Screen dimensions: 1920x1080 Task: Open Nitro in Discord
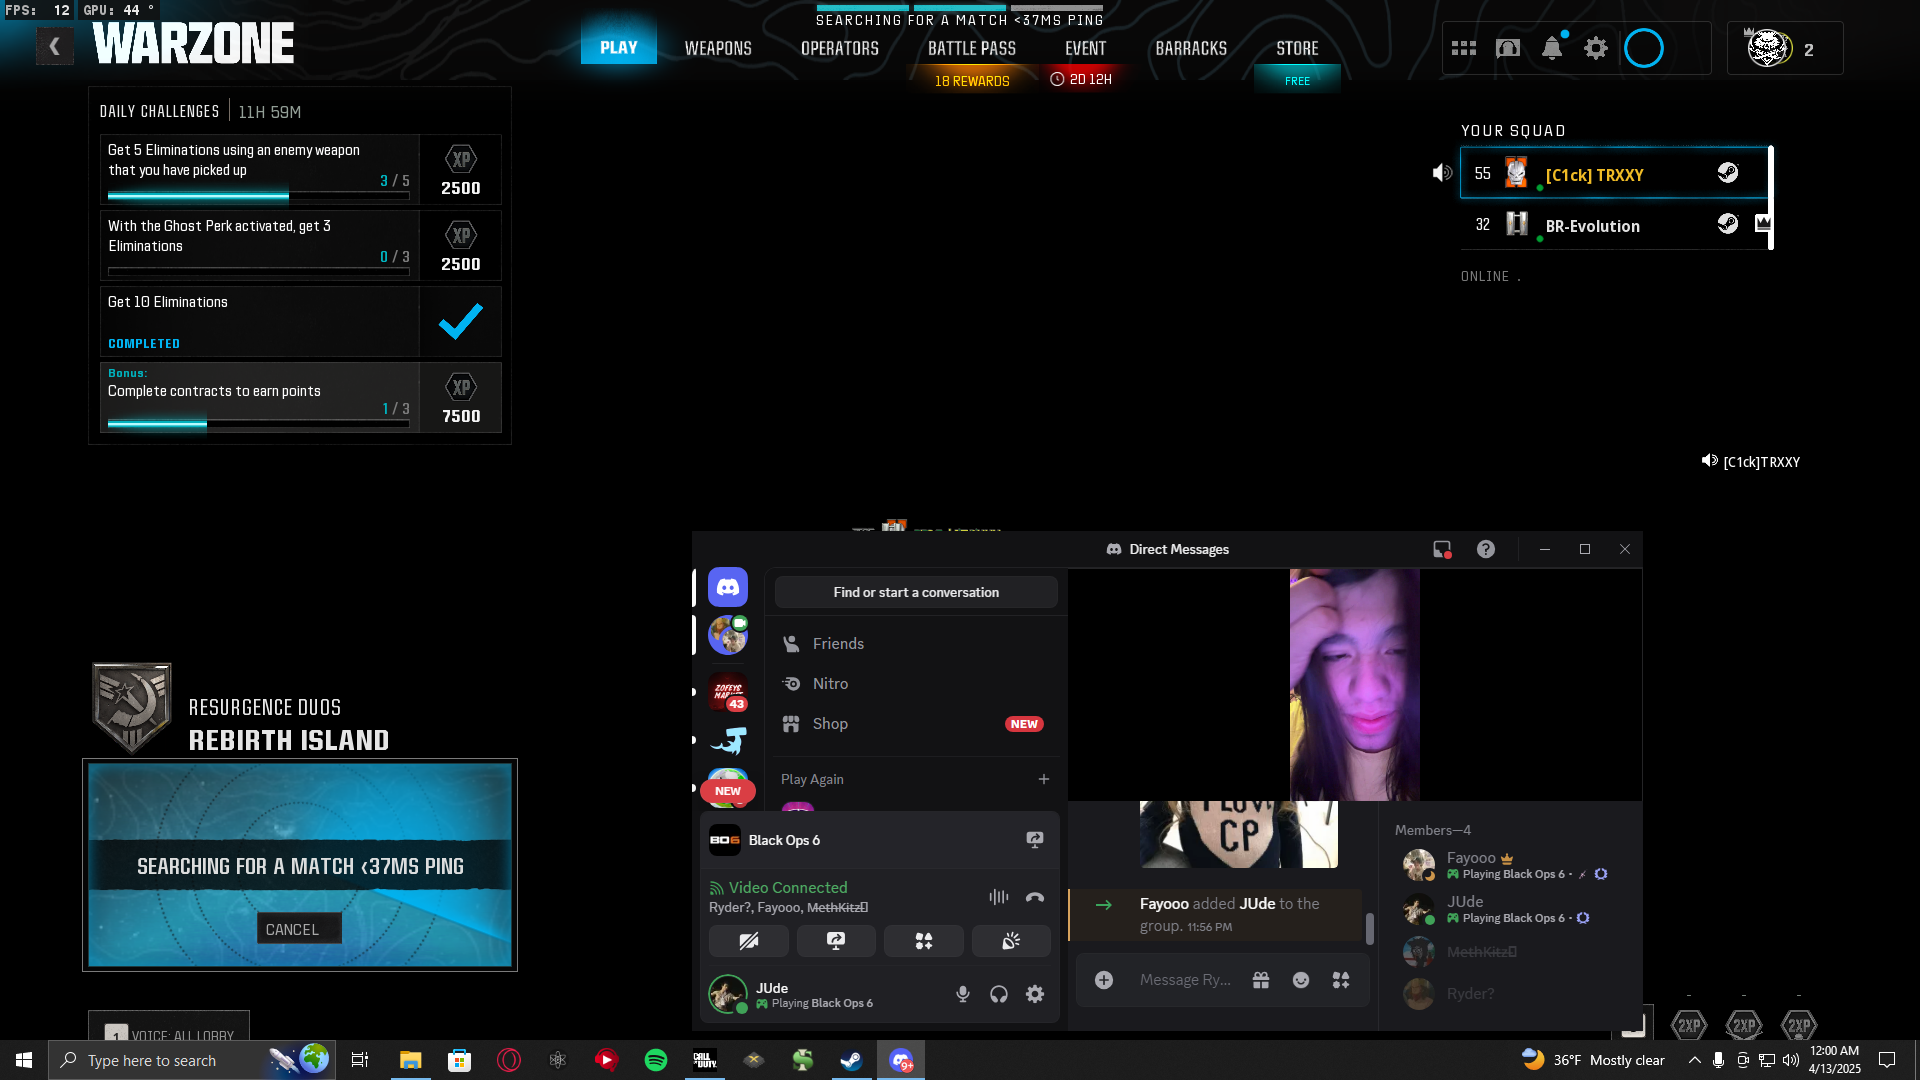916,683
